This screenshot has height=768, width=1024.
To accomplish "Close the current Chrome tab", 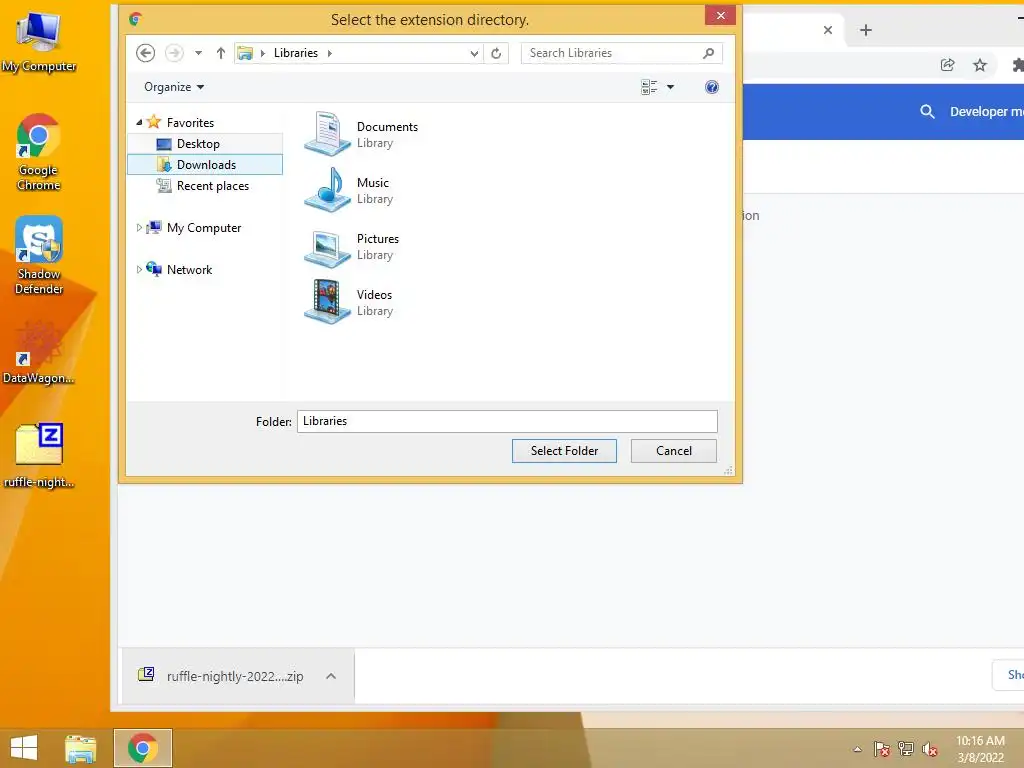I will point(827,30).
